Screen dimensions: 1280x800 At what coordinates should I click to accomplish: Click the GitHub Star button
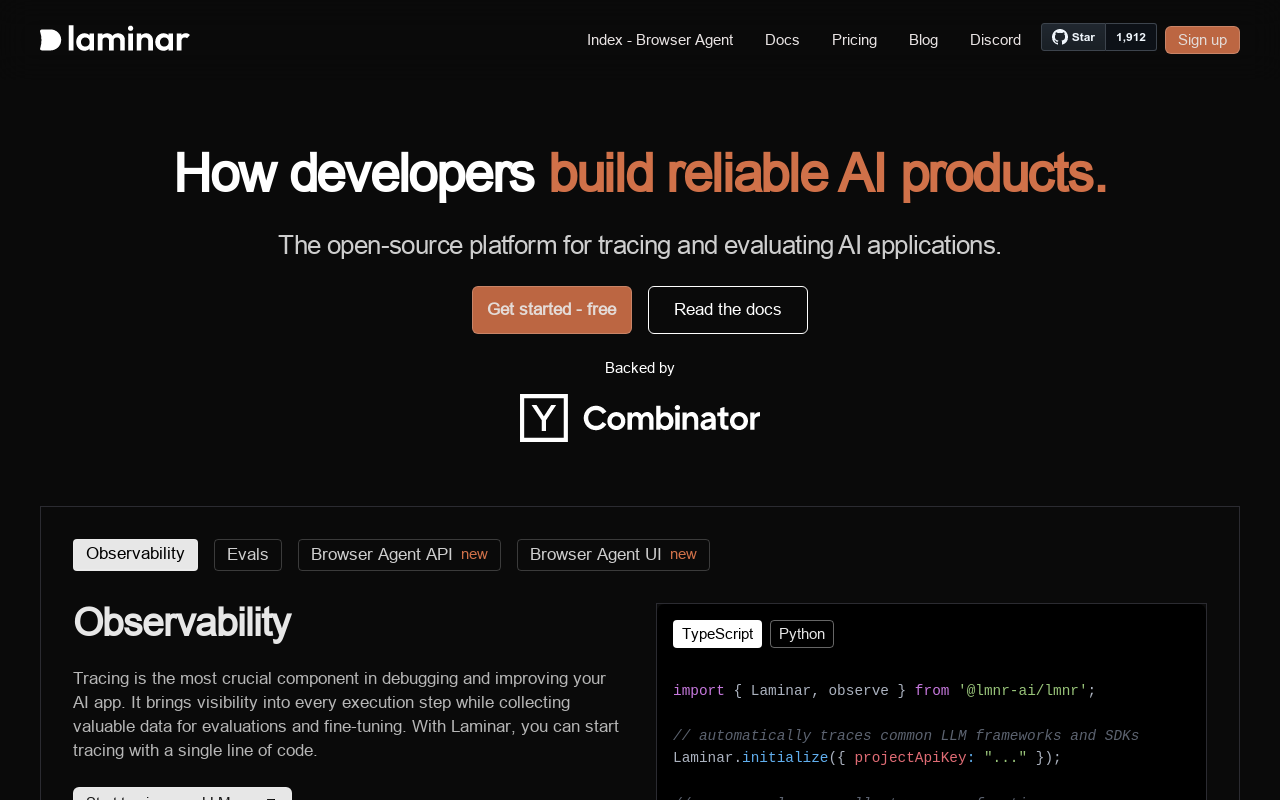tap(1073, 37)
